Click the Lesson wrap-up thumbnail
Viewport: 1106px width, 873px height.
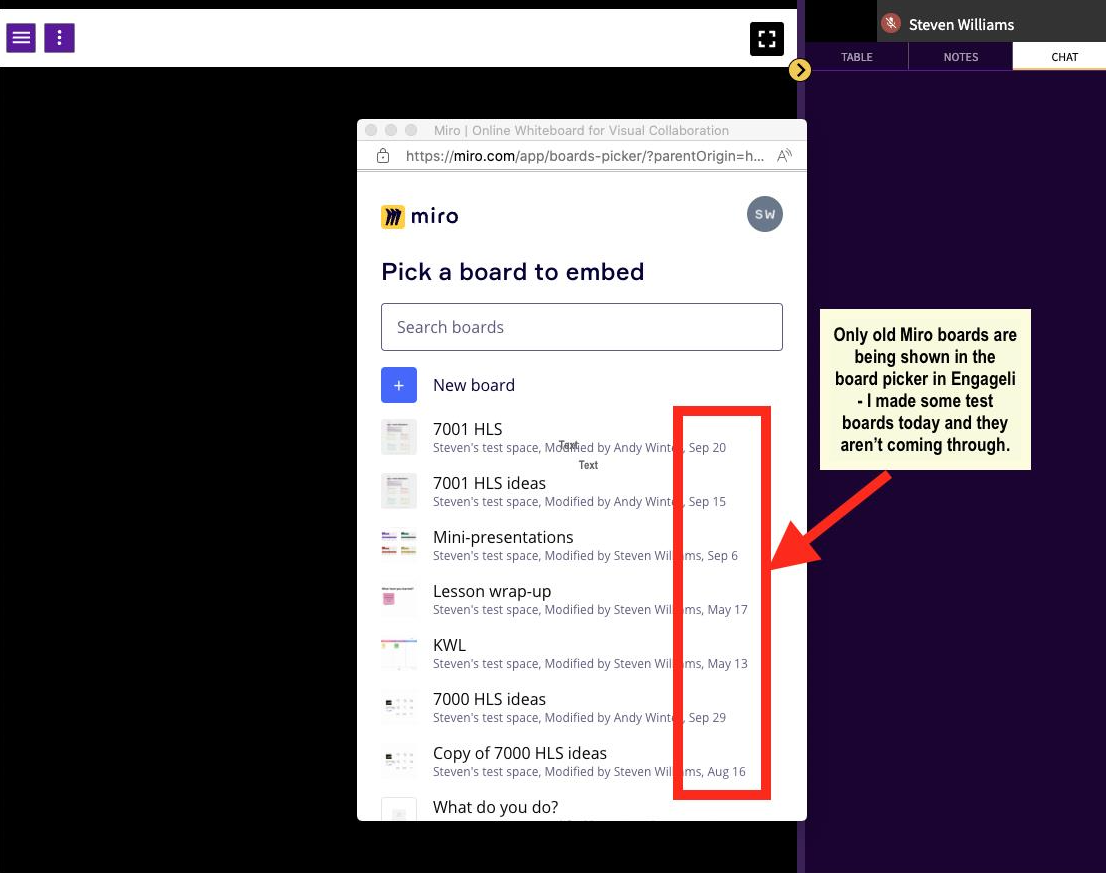point(399,599)
